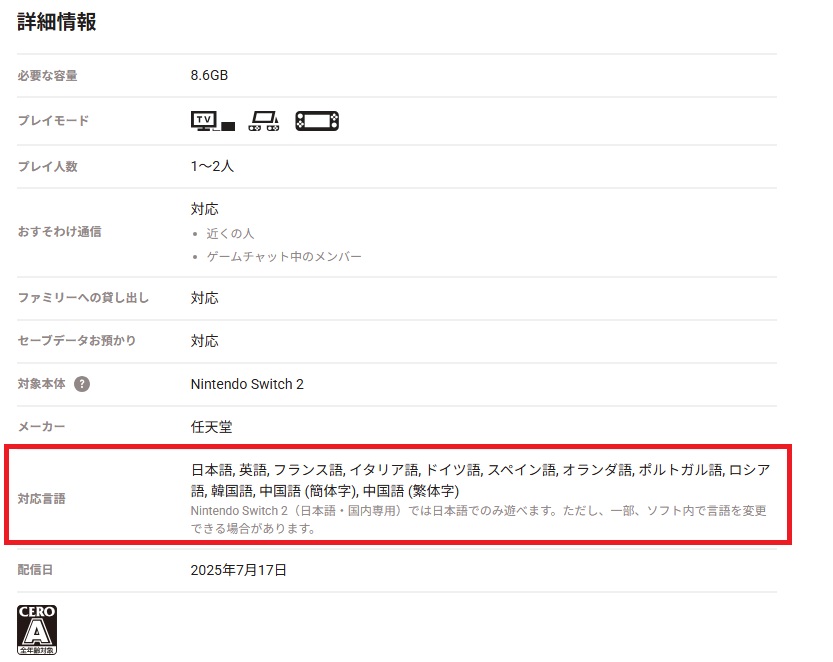Click the tabletop mode play icon
Viewport: 833px width, 662px height.
(264, 121)
